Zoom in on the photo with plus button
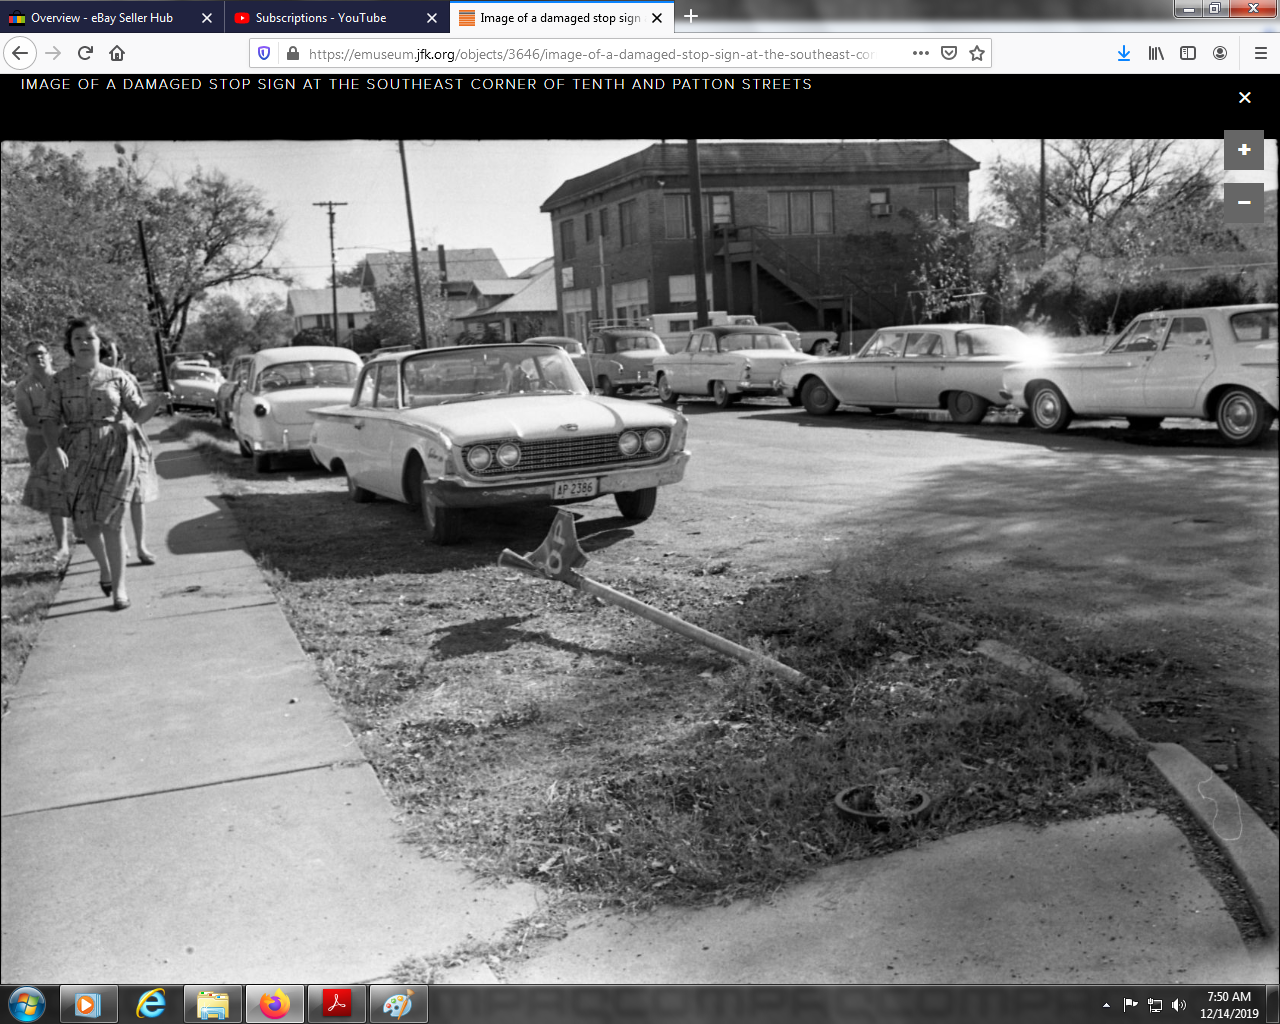The width and height of the screenshot is (1280, 1024). point(1244,150)
